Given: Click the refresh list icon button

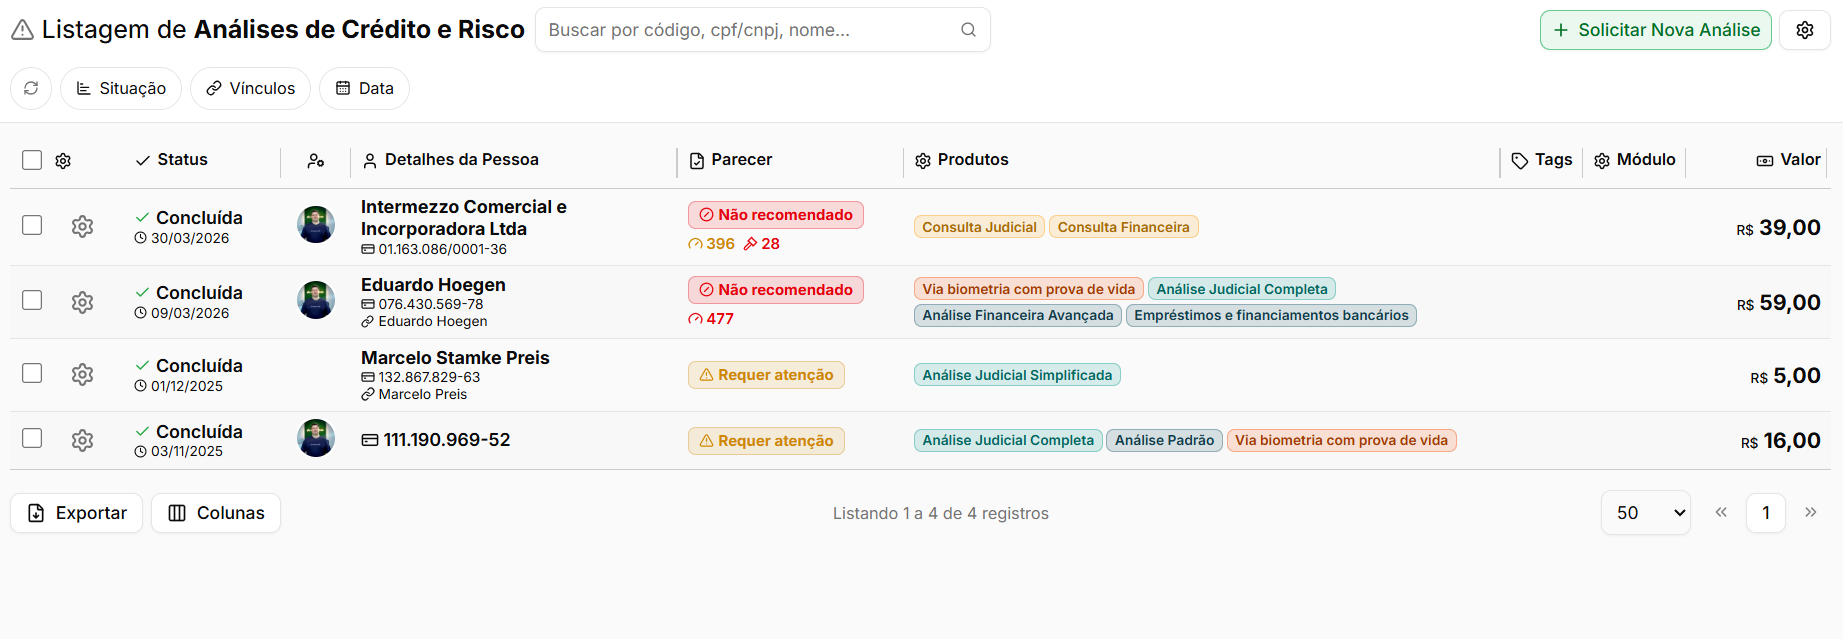Looking at the screenshot, I should point(31,88).
